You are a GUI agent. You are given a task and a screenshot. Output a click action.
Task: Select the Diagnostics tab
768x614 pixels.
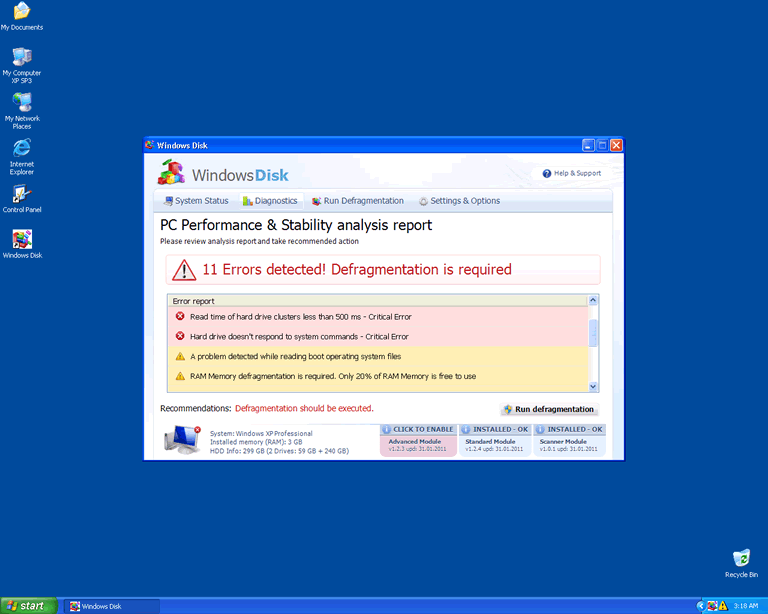pyautogui.click(x=270, y=201)
